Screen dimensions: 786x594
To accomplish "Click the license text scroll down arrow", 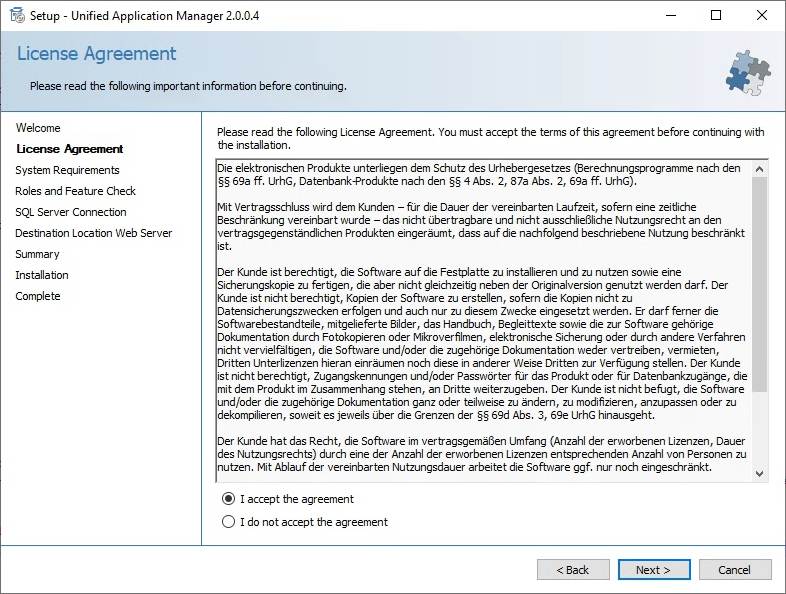I will 759,474.
